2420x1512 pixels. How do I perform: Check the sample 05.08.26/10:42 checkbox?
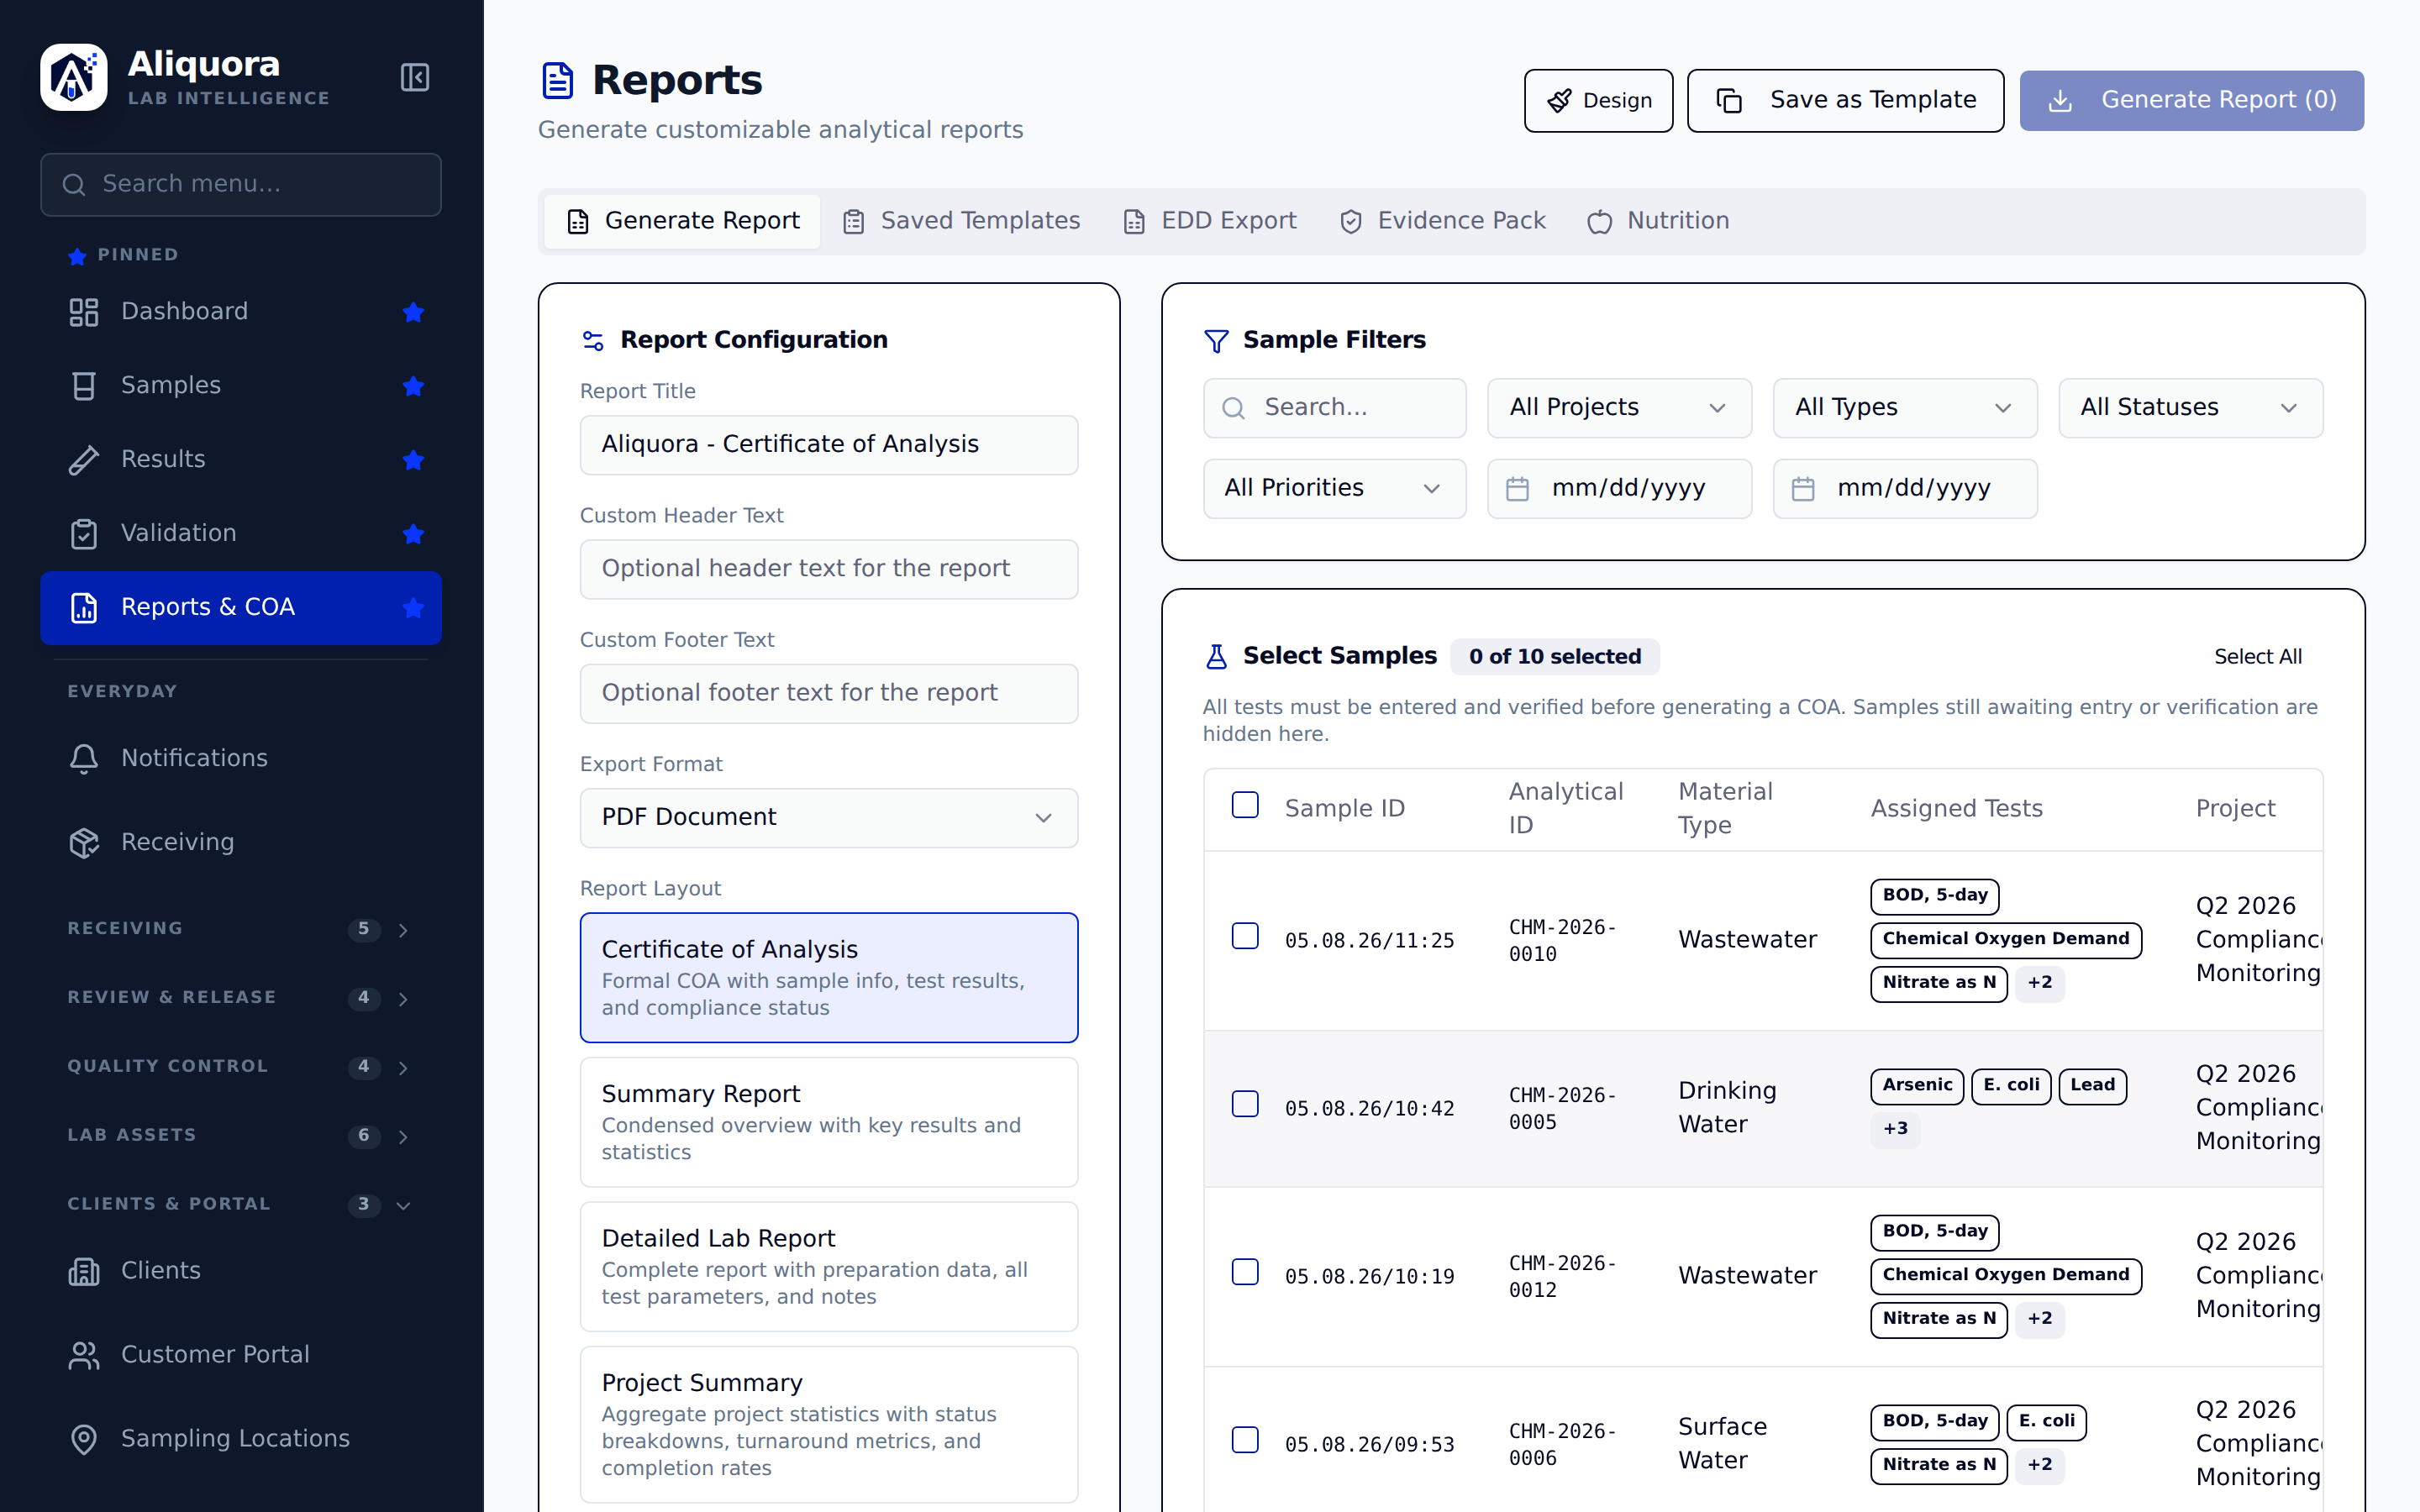(x=1245, y=1104)
